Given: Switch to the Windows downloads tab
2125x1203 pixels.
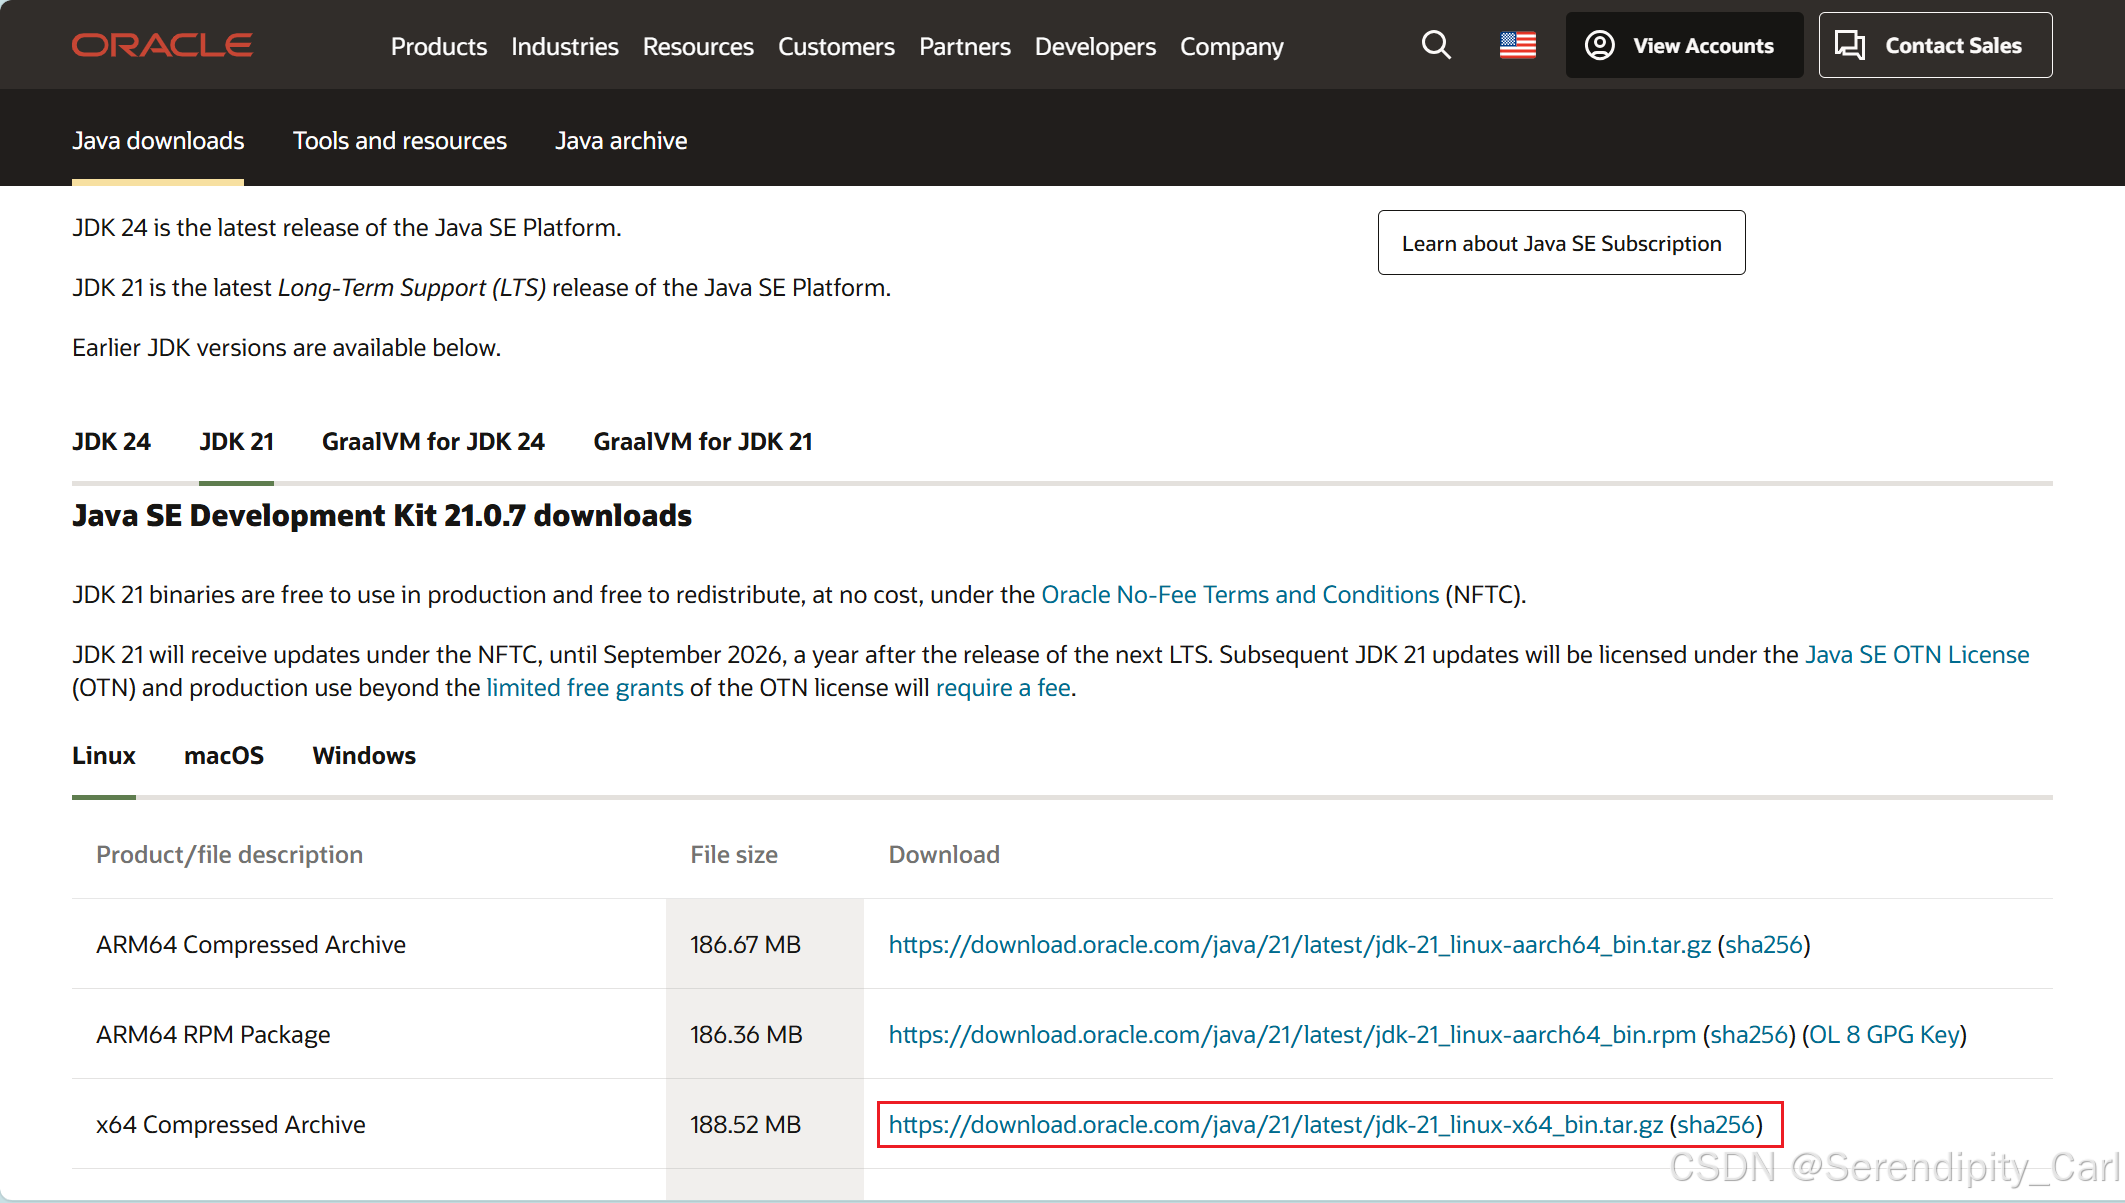Looking at the screenshot, I should click(x=364, y=756).
